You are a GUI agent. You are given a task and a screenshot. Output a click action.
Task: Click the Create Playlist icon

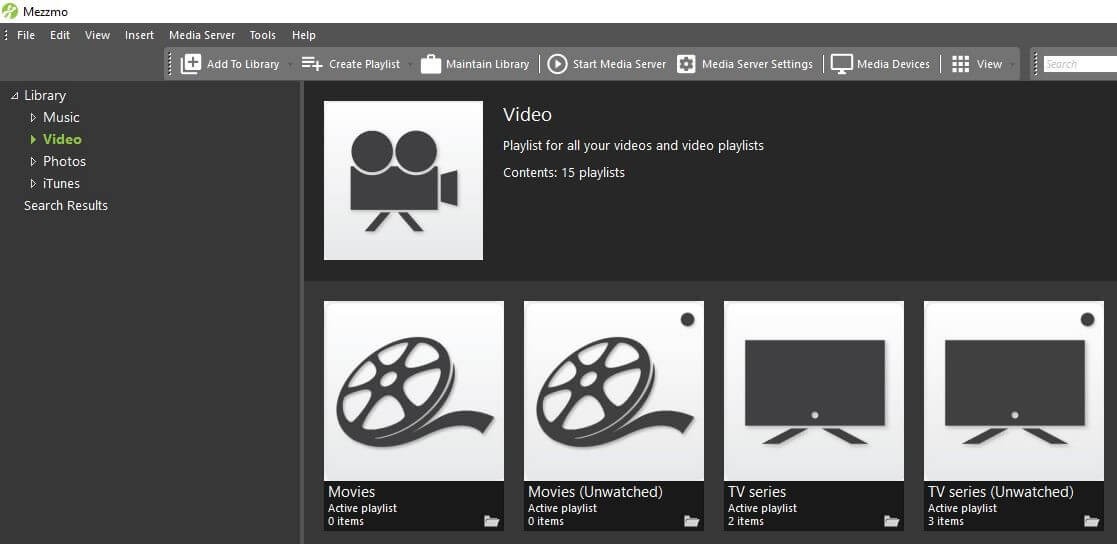click(x=312, y=64)
